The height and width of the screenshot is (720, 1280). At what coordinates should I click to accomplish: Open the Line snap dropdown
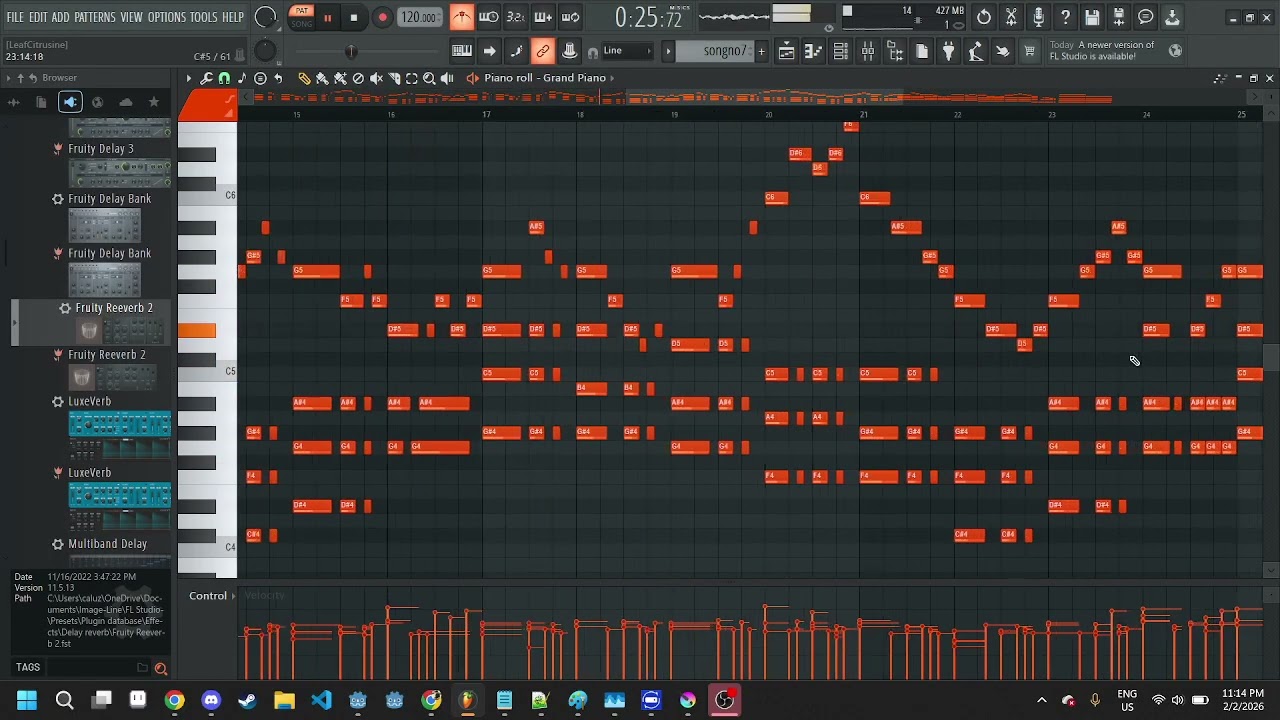coord(627,51)
